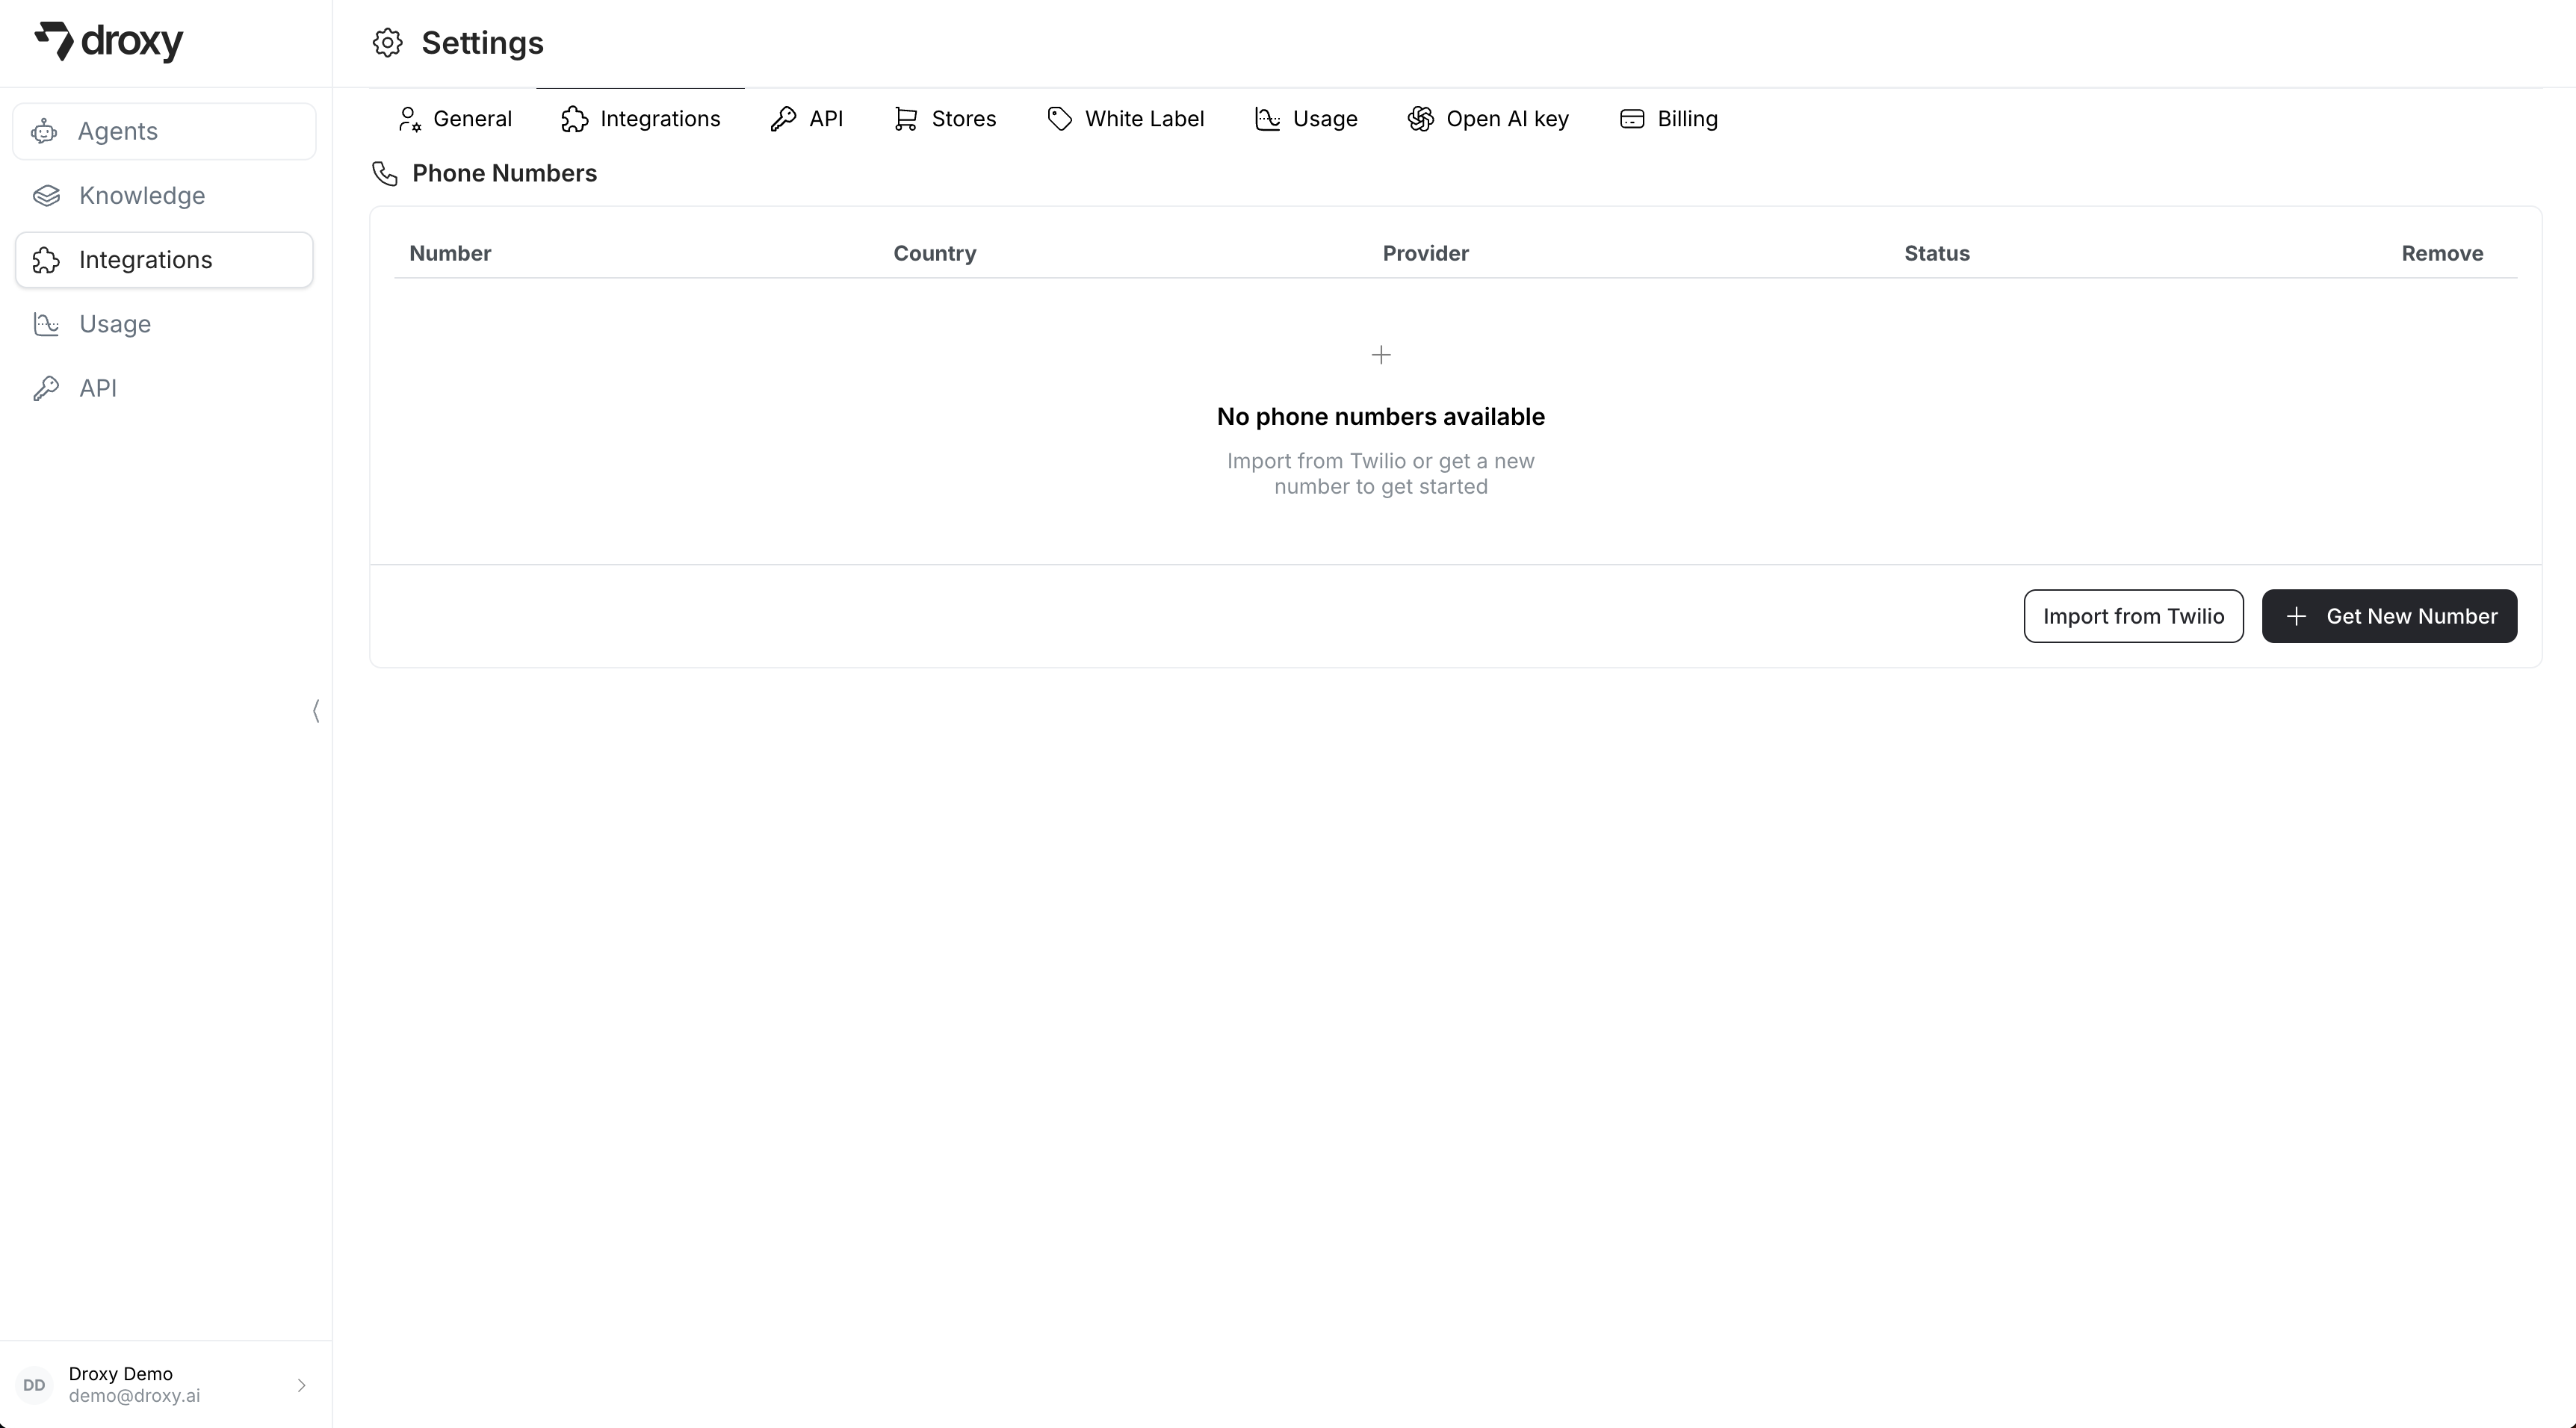The height and width of the screenshot is (1428, 2576).
Task: Click the plus icon above empty message
Action: [x=1381, y=355]
